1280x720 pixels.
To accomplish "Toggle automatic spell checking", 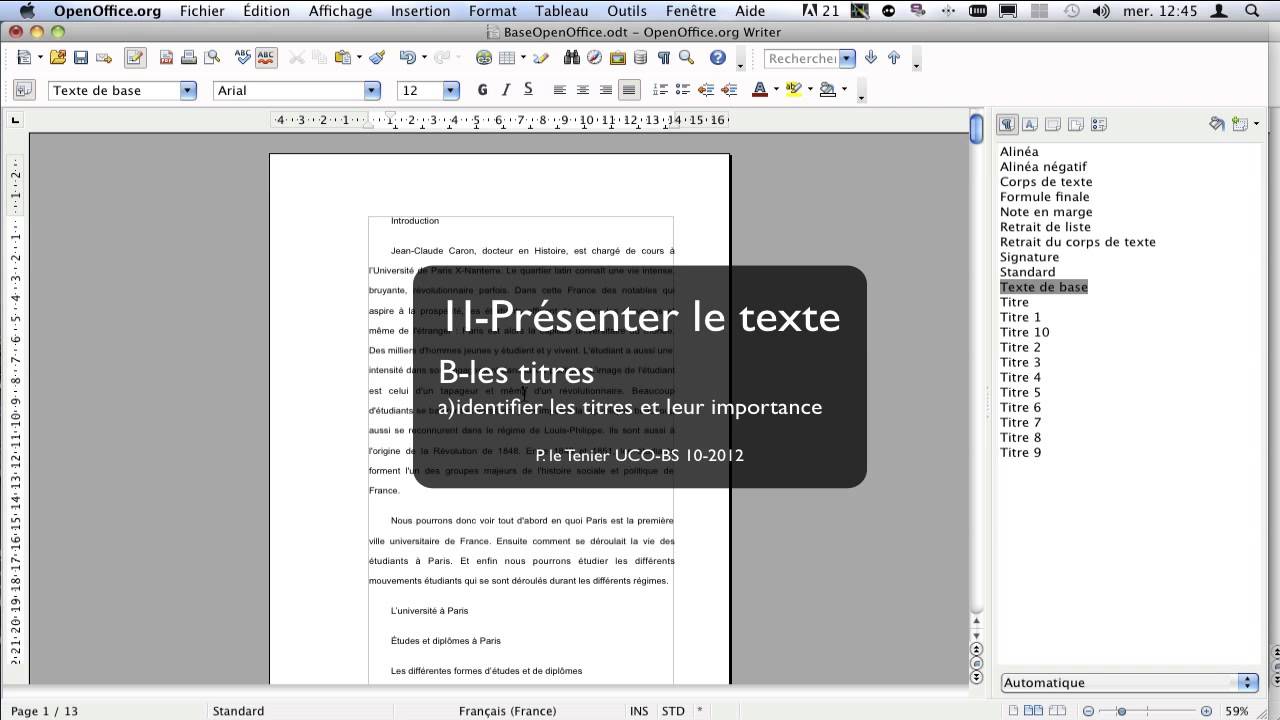I will click(x=265, y=58).
